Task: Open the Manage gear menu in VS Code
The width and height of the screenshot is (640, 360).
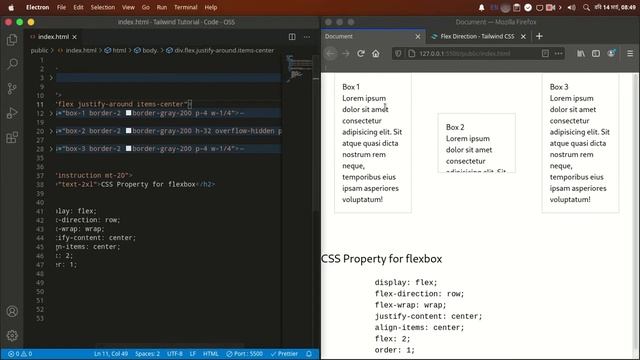Action: [x=12, y=336]
